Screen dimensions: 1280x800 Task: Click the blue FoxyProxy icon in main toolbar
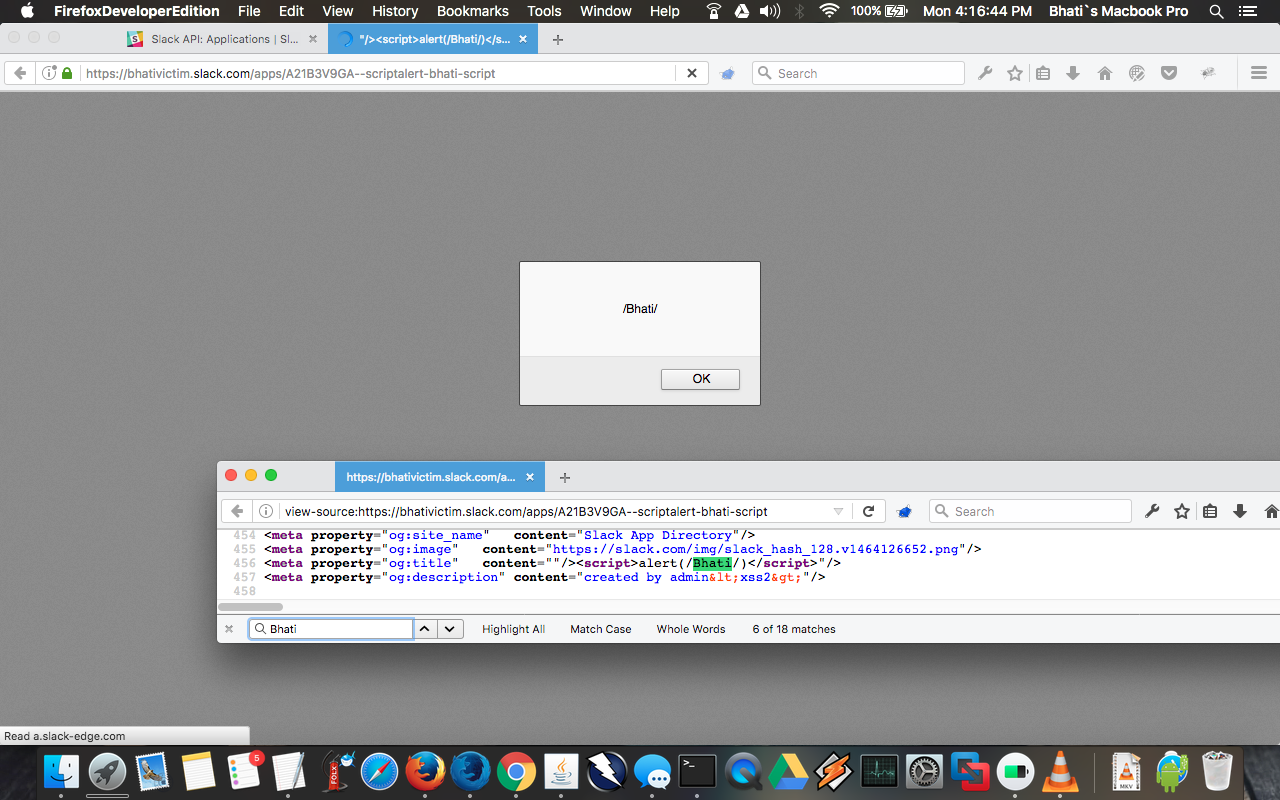coord(728,73)
